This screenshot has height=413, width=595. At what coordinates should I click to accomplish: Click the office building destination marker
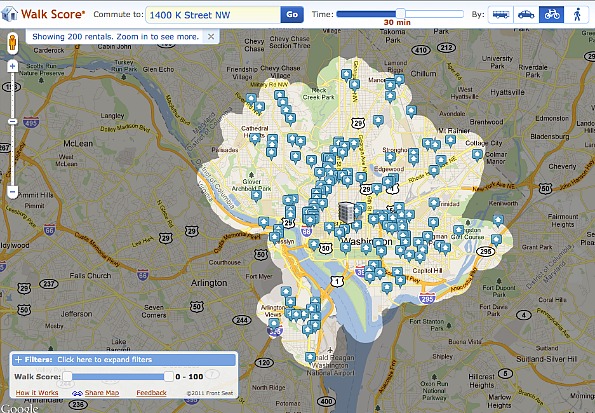click(346, 212)
